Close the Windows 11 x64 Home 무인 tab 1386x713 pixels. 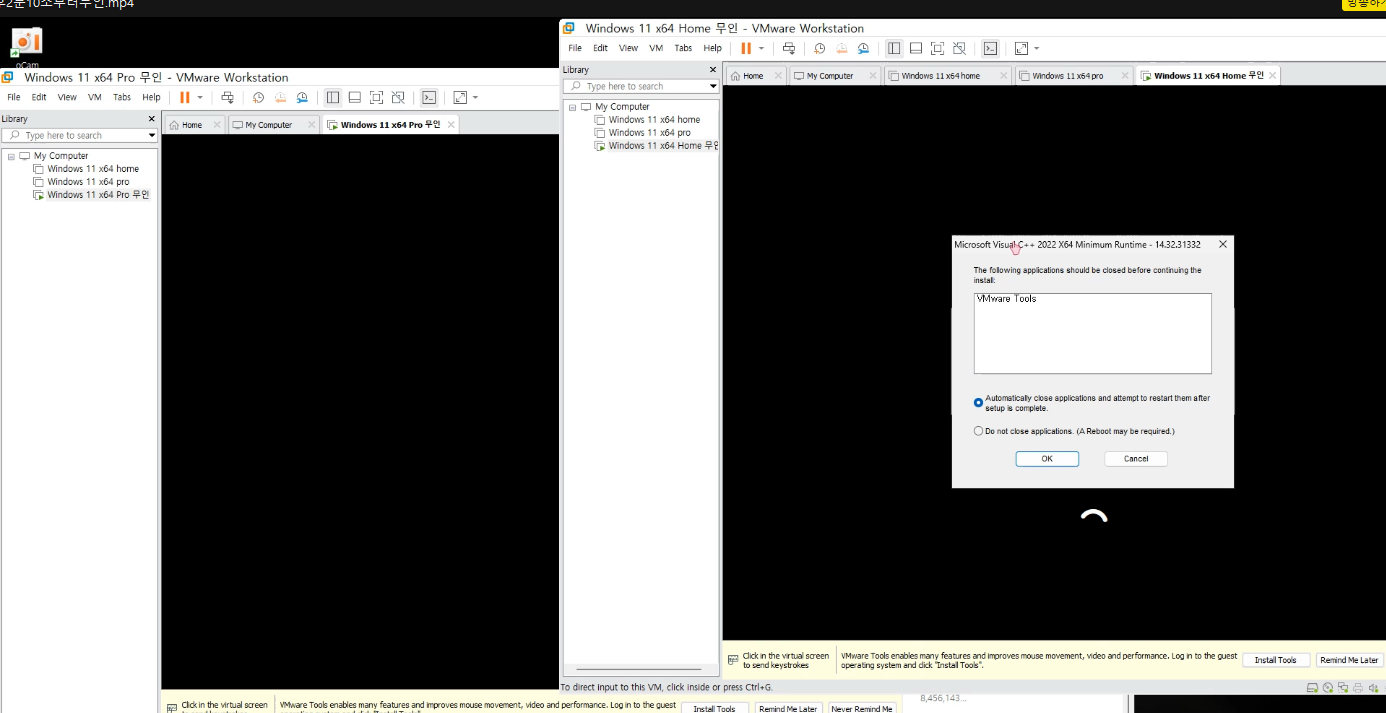pyautogui.click(x=1273, y=76)
